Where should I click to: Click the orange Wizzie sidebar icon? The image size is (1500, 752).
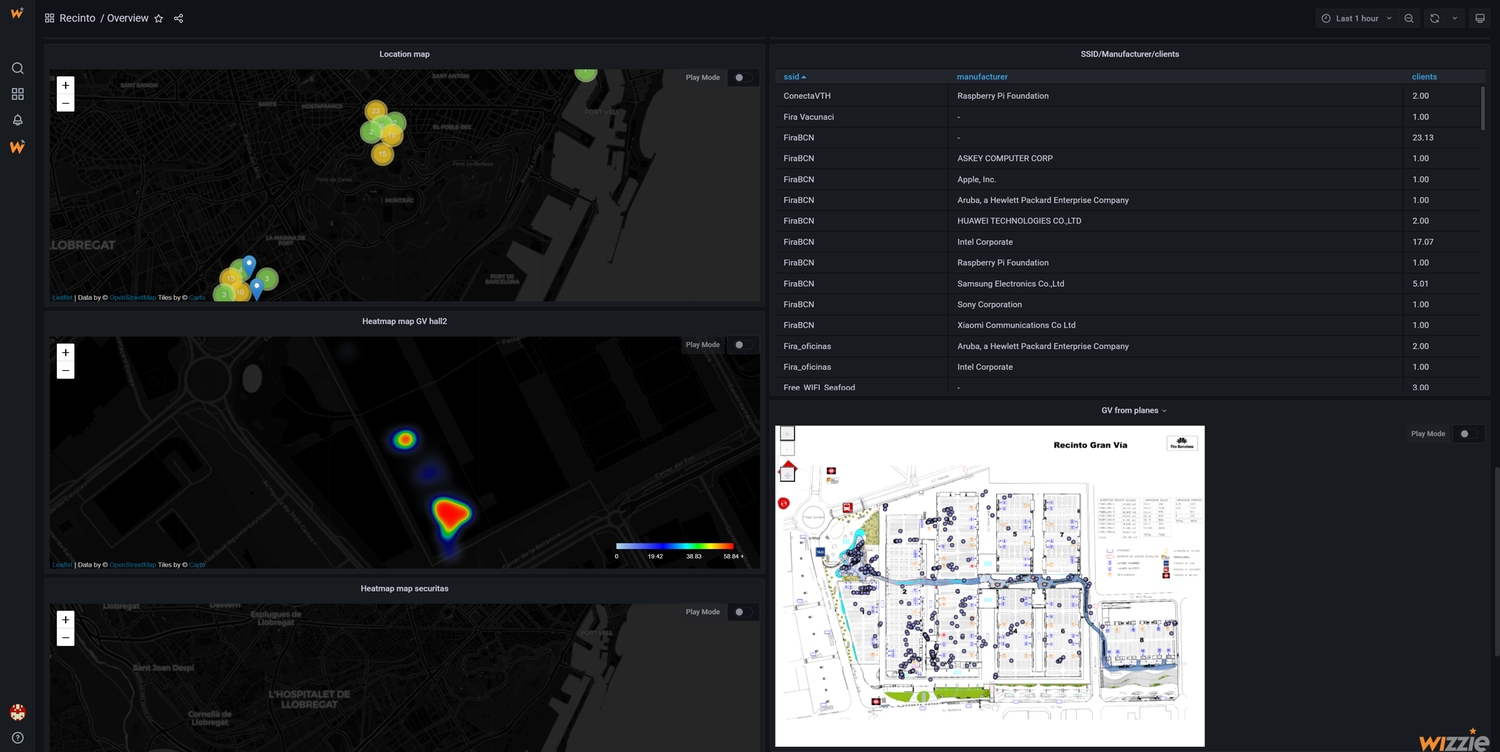coord(17,146)
